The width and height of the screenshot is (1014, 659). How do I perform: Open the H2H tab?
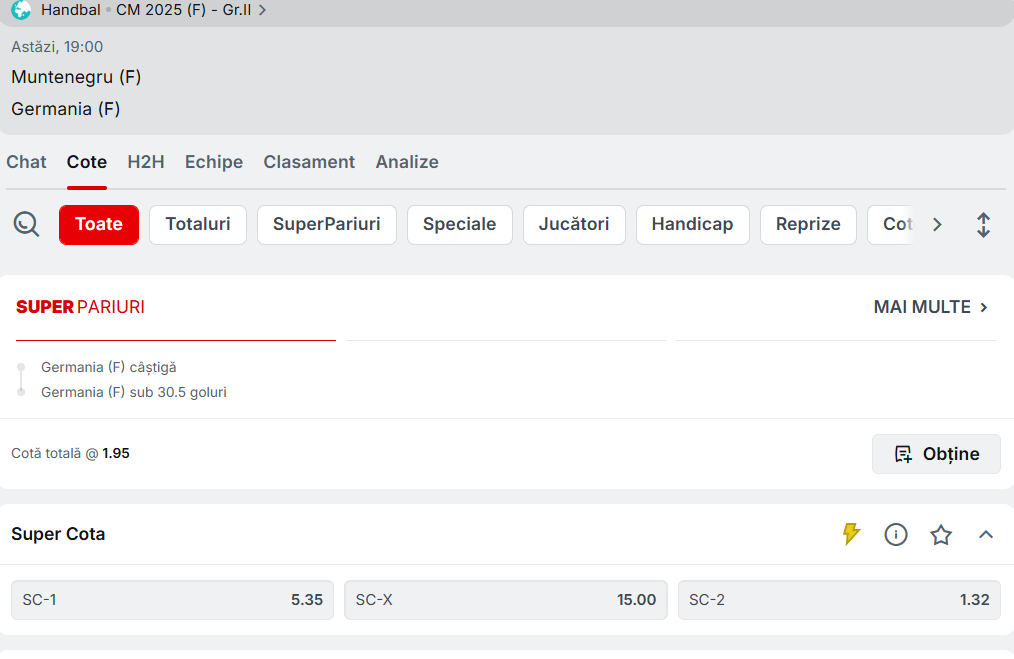(x=146, y=162)
